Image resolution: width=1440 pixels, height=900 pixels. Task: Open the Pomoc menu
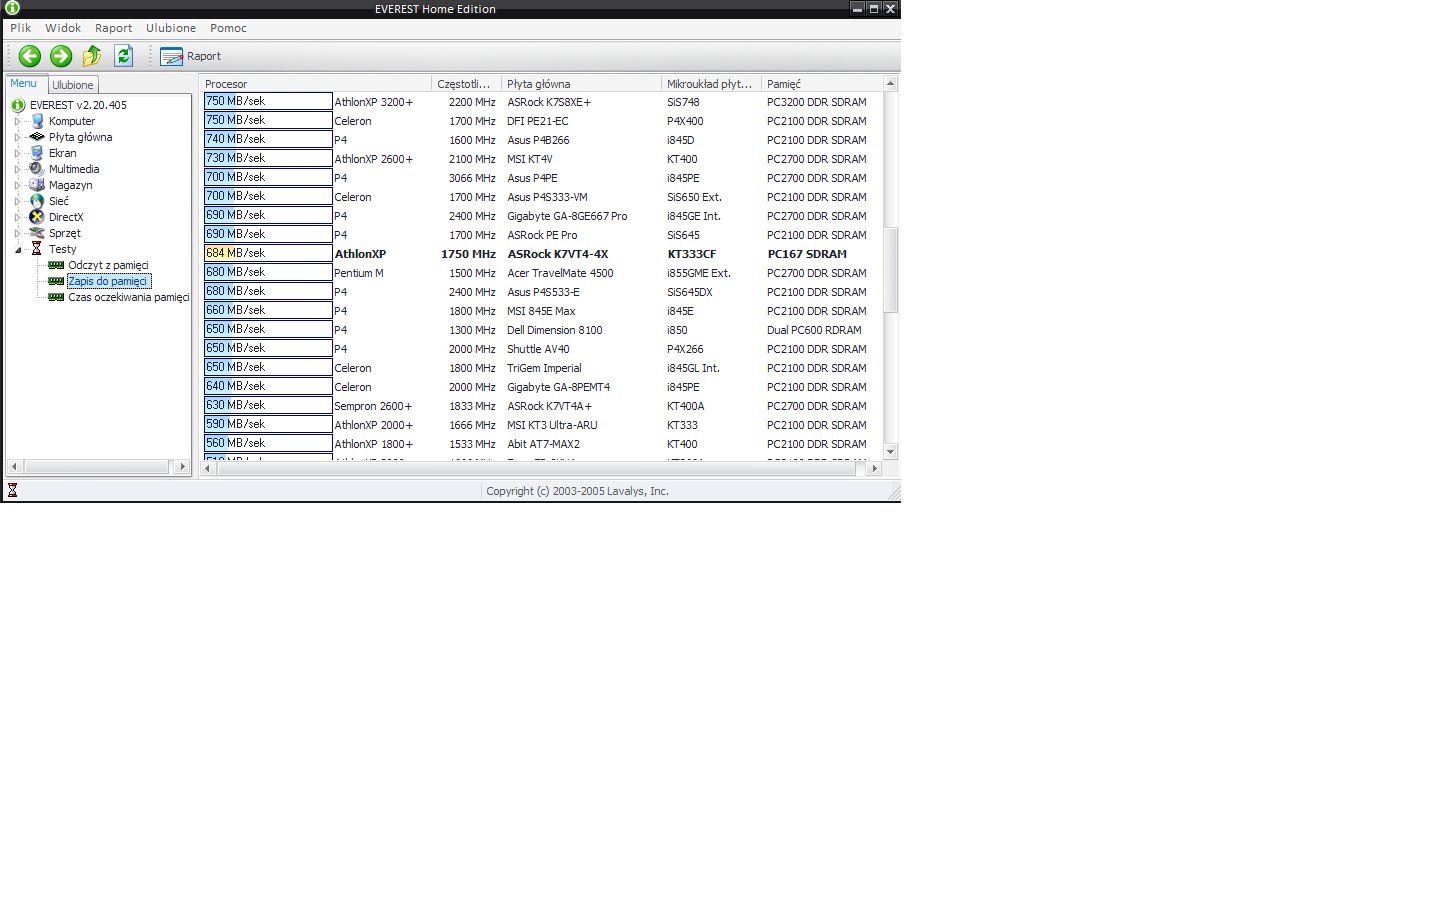228,28
